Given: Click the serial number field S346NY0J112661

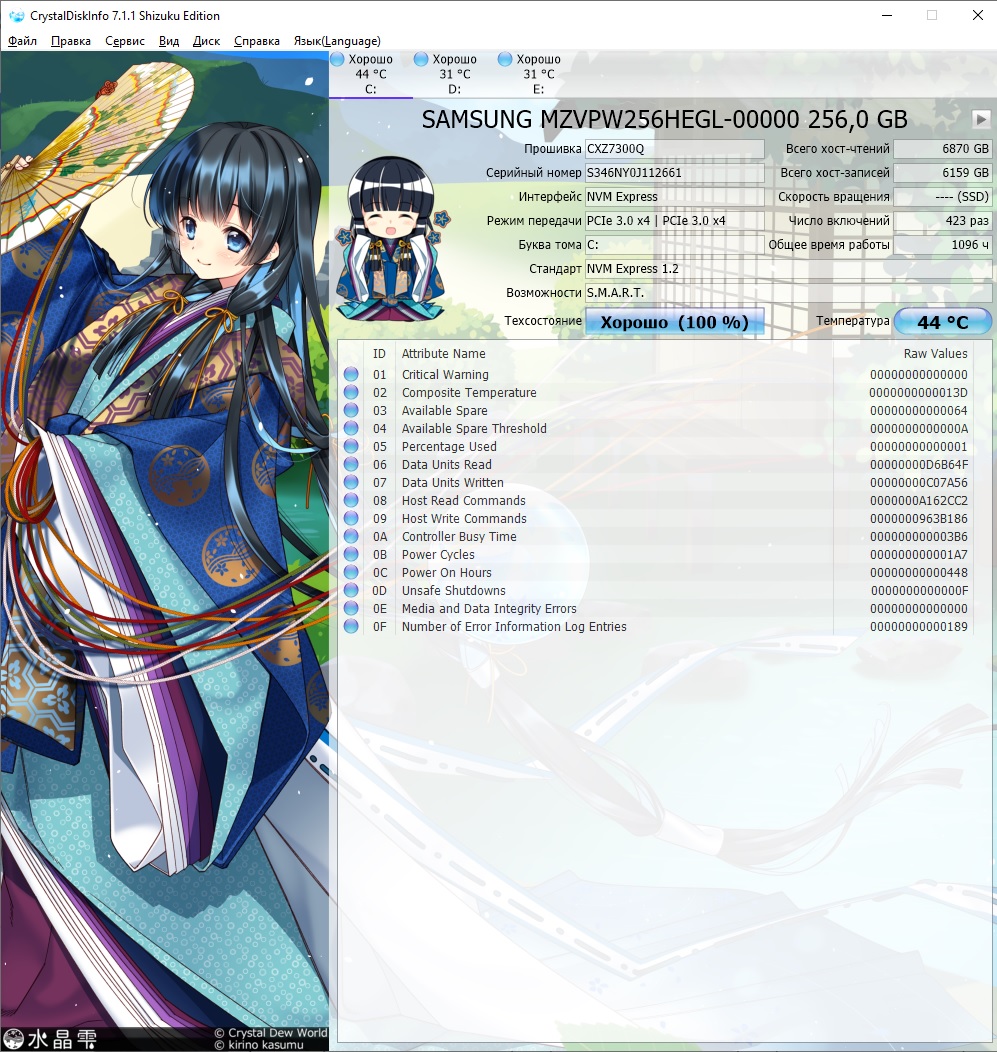Looking at the screenshot, I should point(675,173).
